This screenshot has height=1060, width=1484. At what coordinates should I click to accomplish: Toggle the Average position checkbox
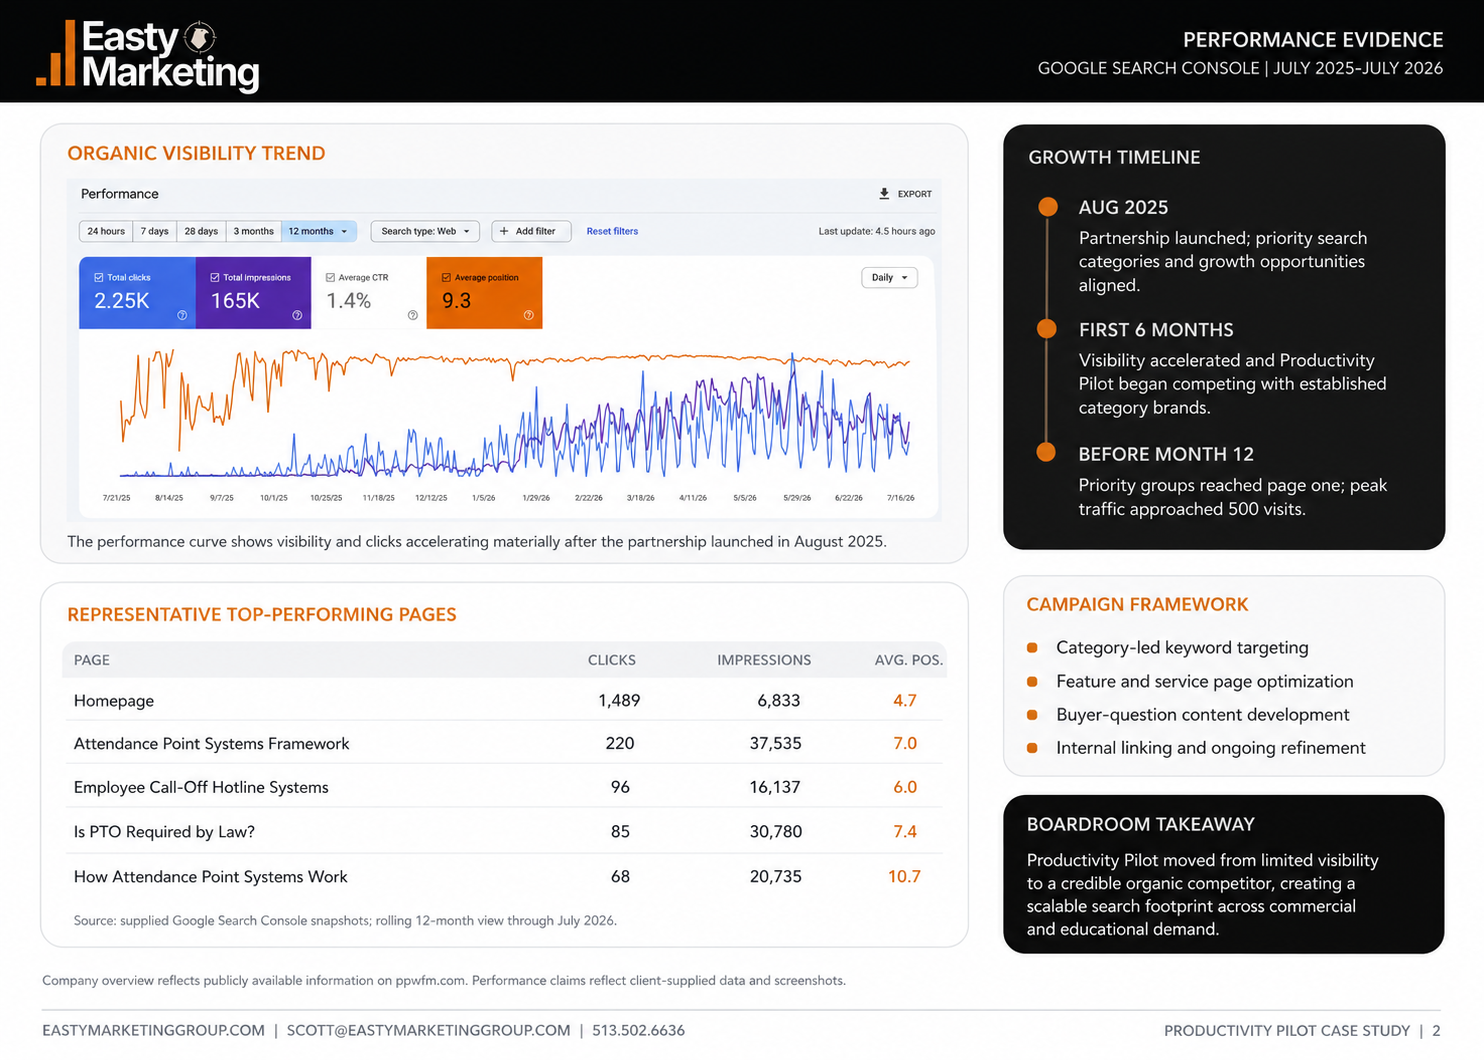click(x=446, y=278)
